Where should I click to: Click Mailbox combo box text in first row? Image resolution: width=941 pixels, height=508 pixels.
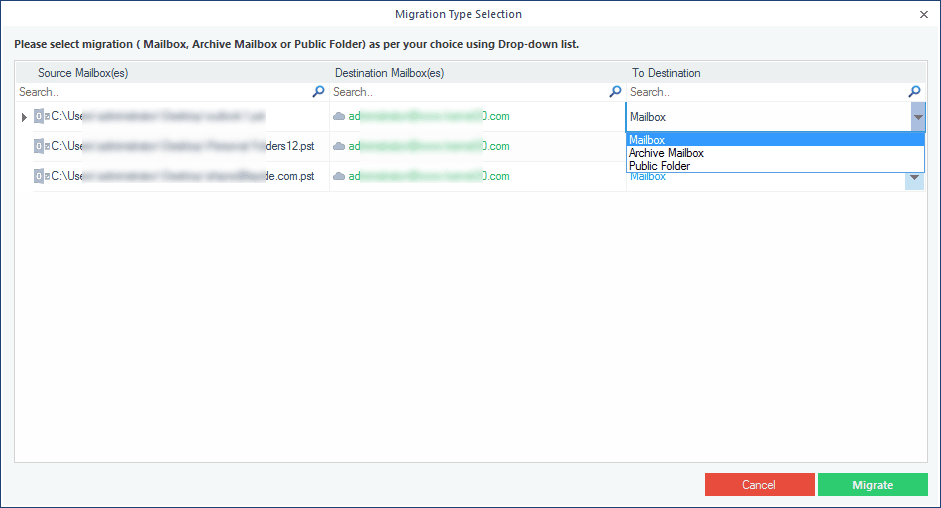click(648, 117)
